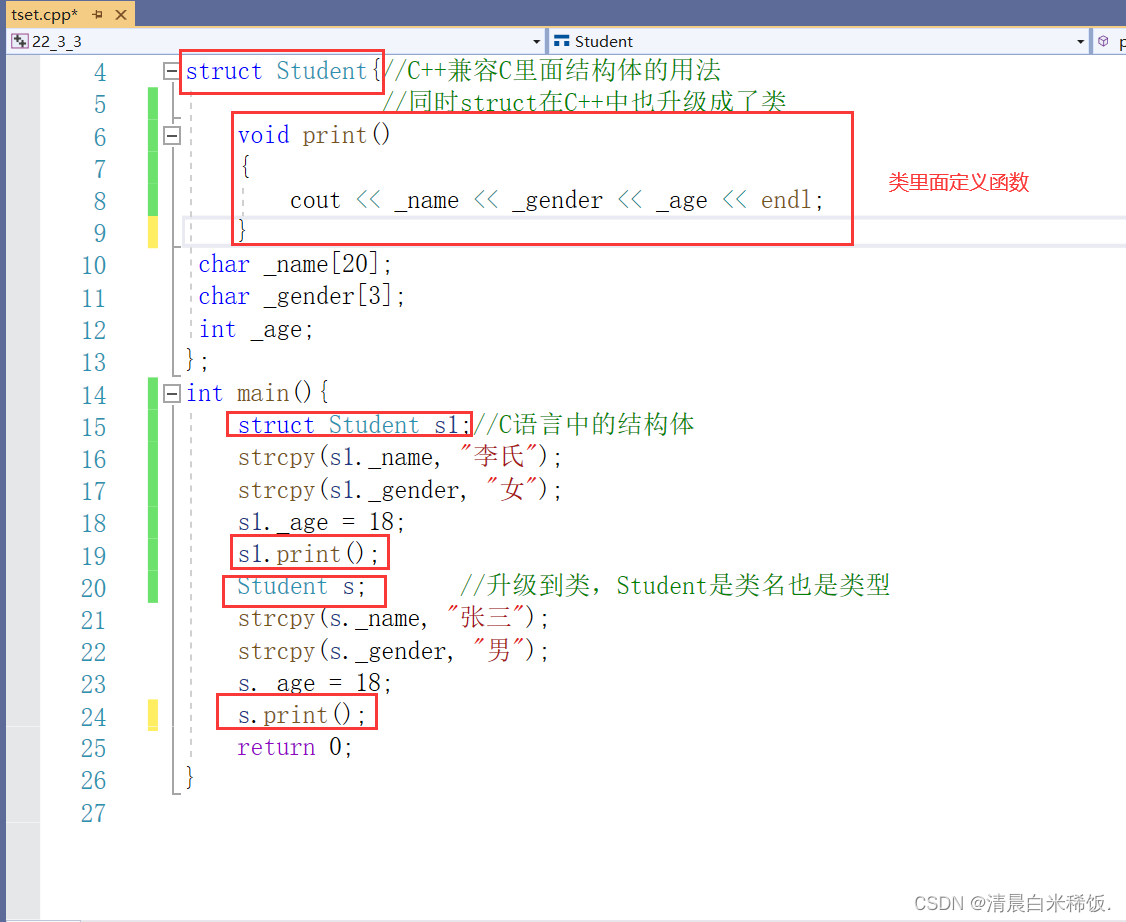1126x922 pixels.
Task: Close the tset.cpp tab
Action: point(121,14)
